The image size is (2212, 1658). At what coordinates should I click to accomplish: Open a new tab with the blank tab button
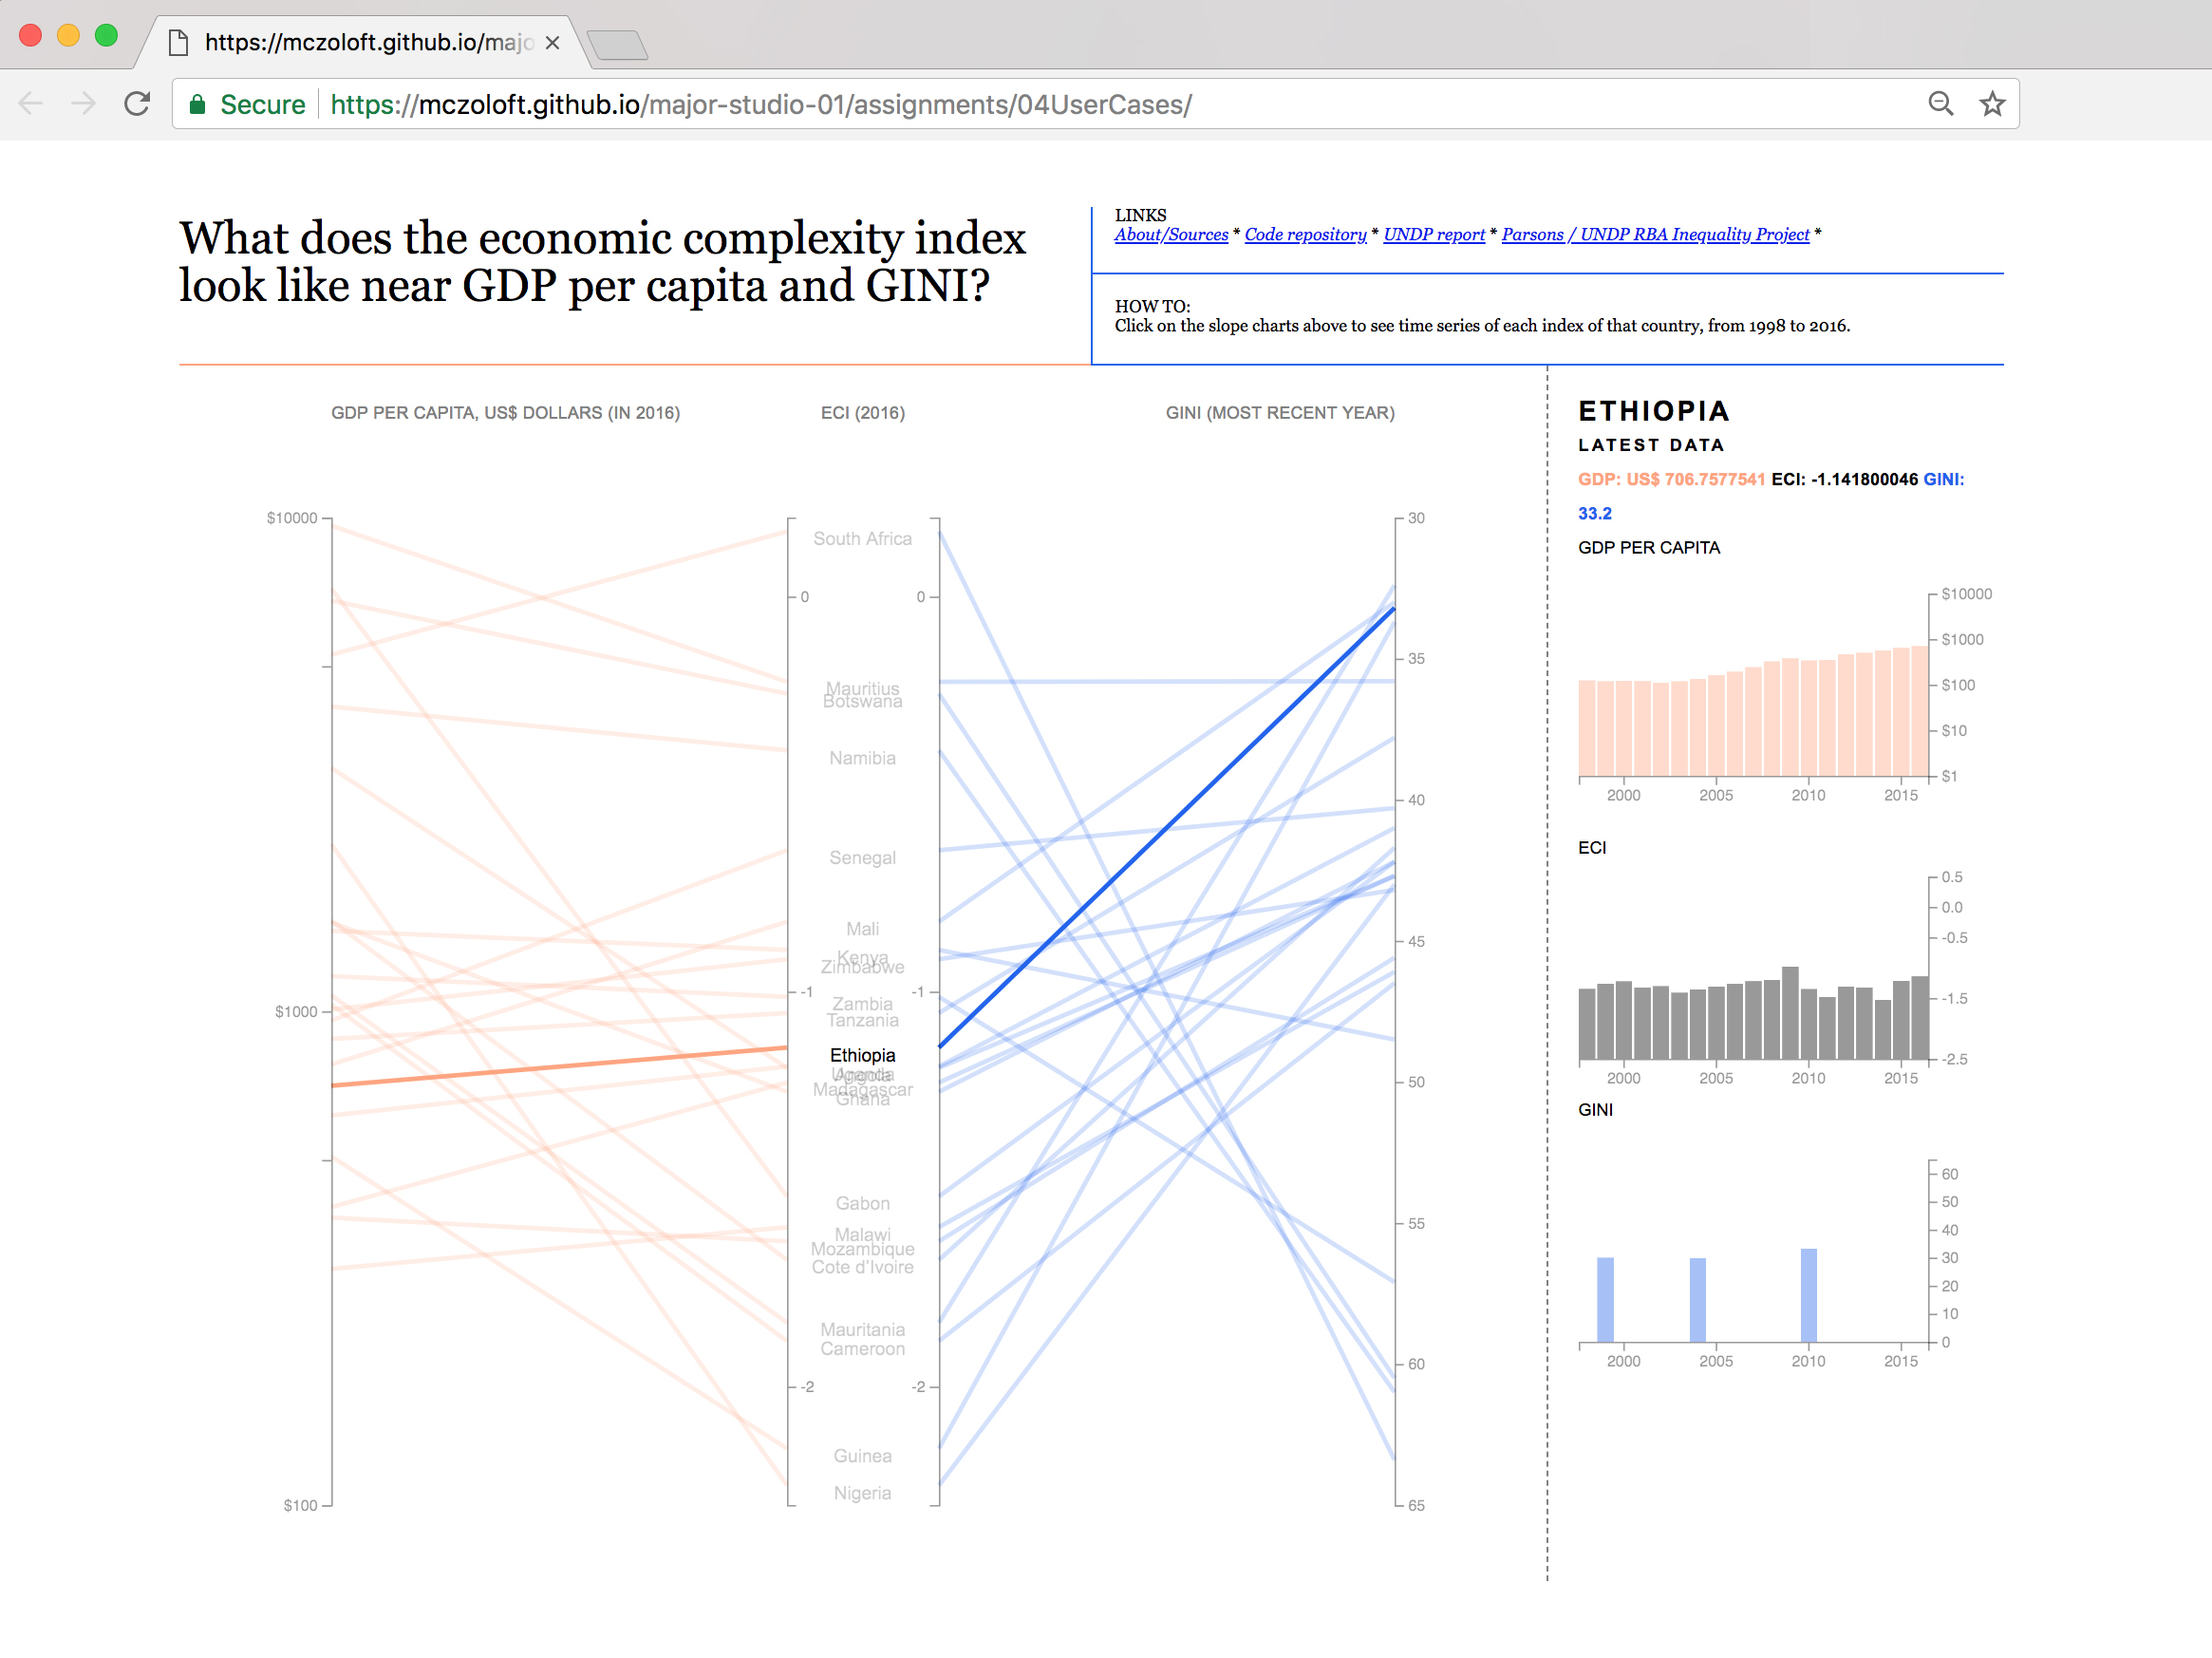617,45
